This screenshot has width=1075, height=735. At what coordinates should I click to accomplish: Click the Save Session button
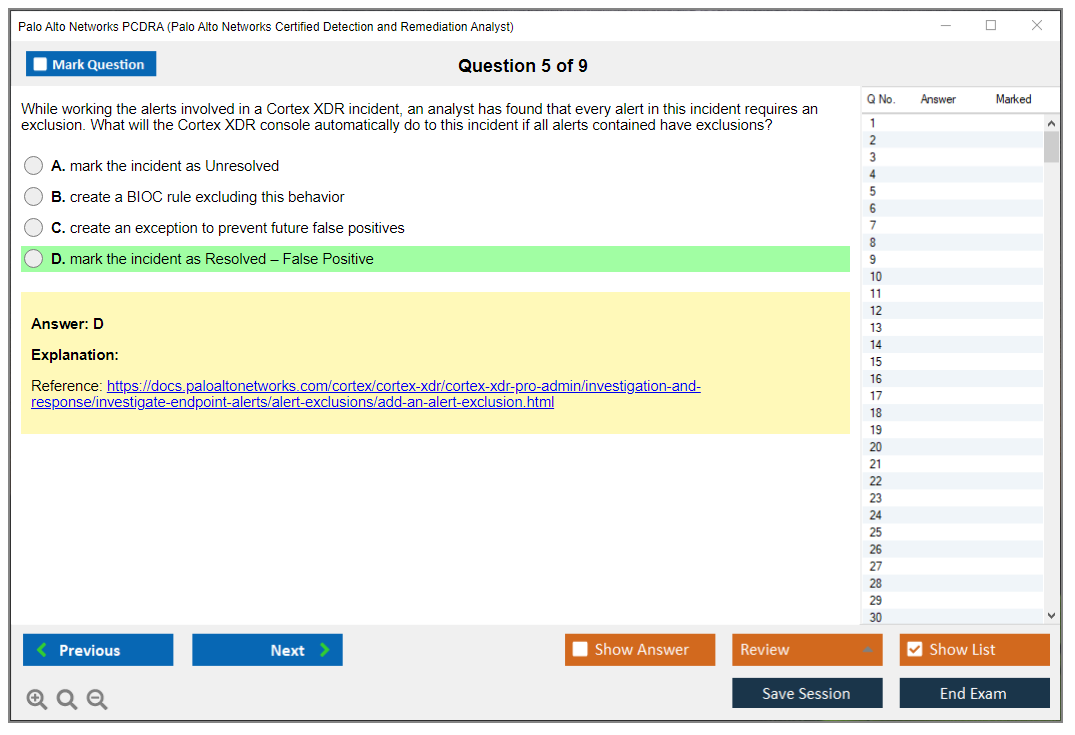pos(806,693)
